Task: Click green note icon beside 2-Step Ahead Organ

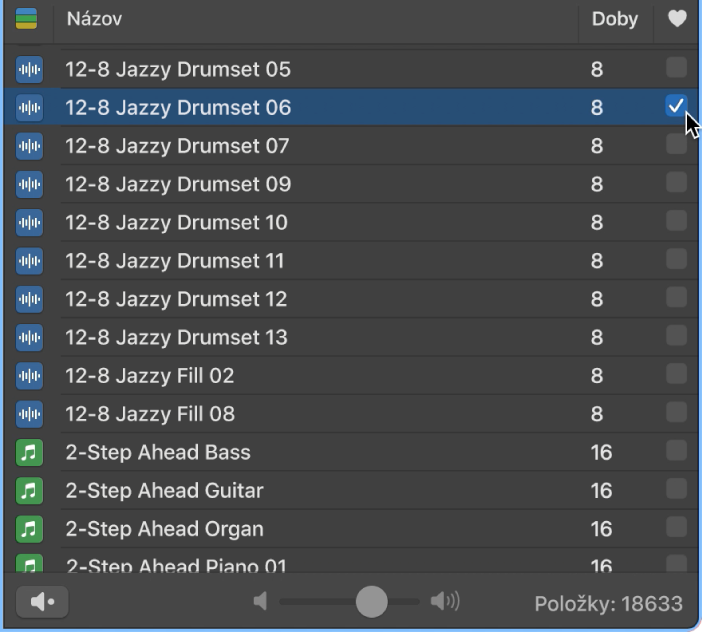Action: pos(30,529)
